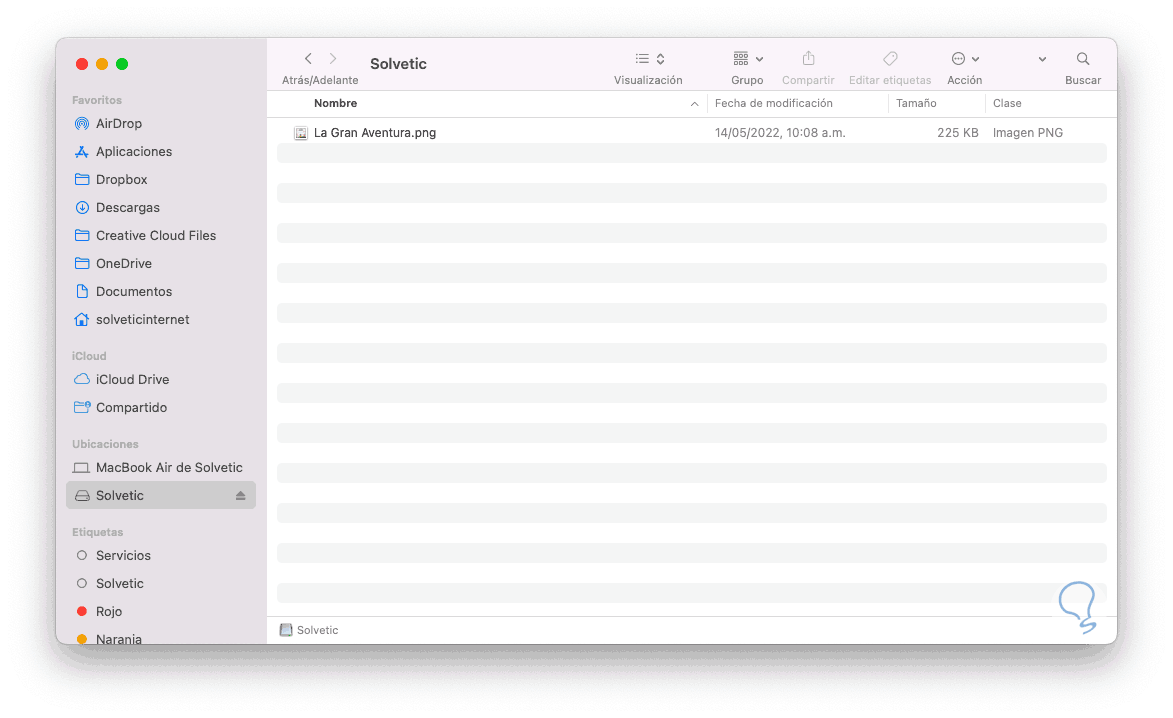The height and width of the screenshot is (718, 1173).
Task: Click the MacBook Air laptop icon
Action: [82, 468]
